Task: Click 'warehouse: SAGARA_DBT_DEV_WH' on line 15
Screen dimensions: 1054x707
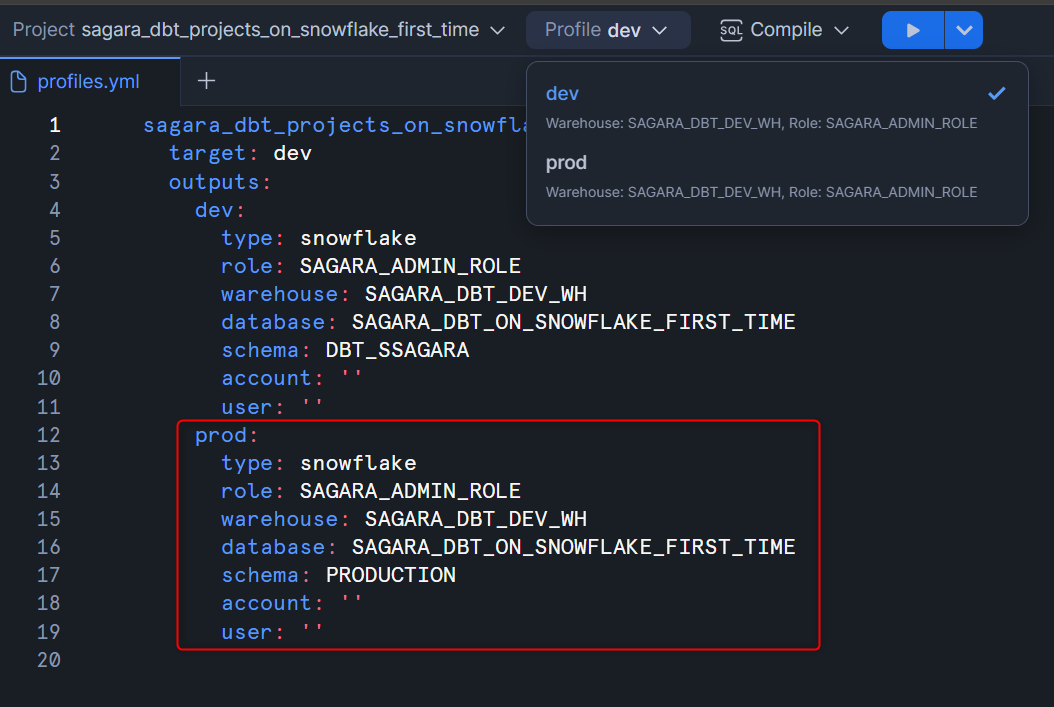Action: [x=404, y=519]
